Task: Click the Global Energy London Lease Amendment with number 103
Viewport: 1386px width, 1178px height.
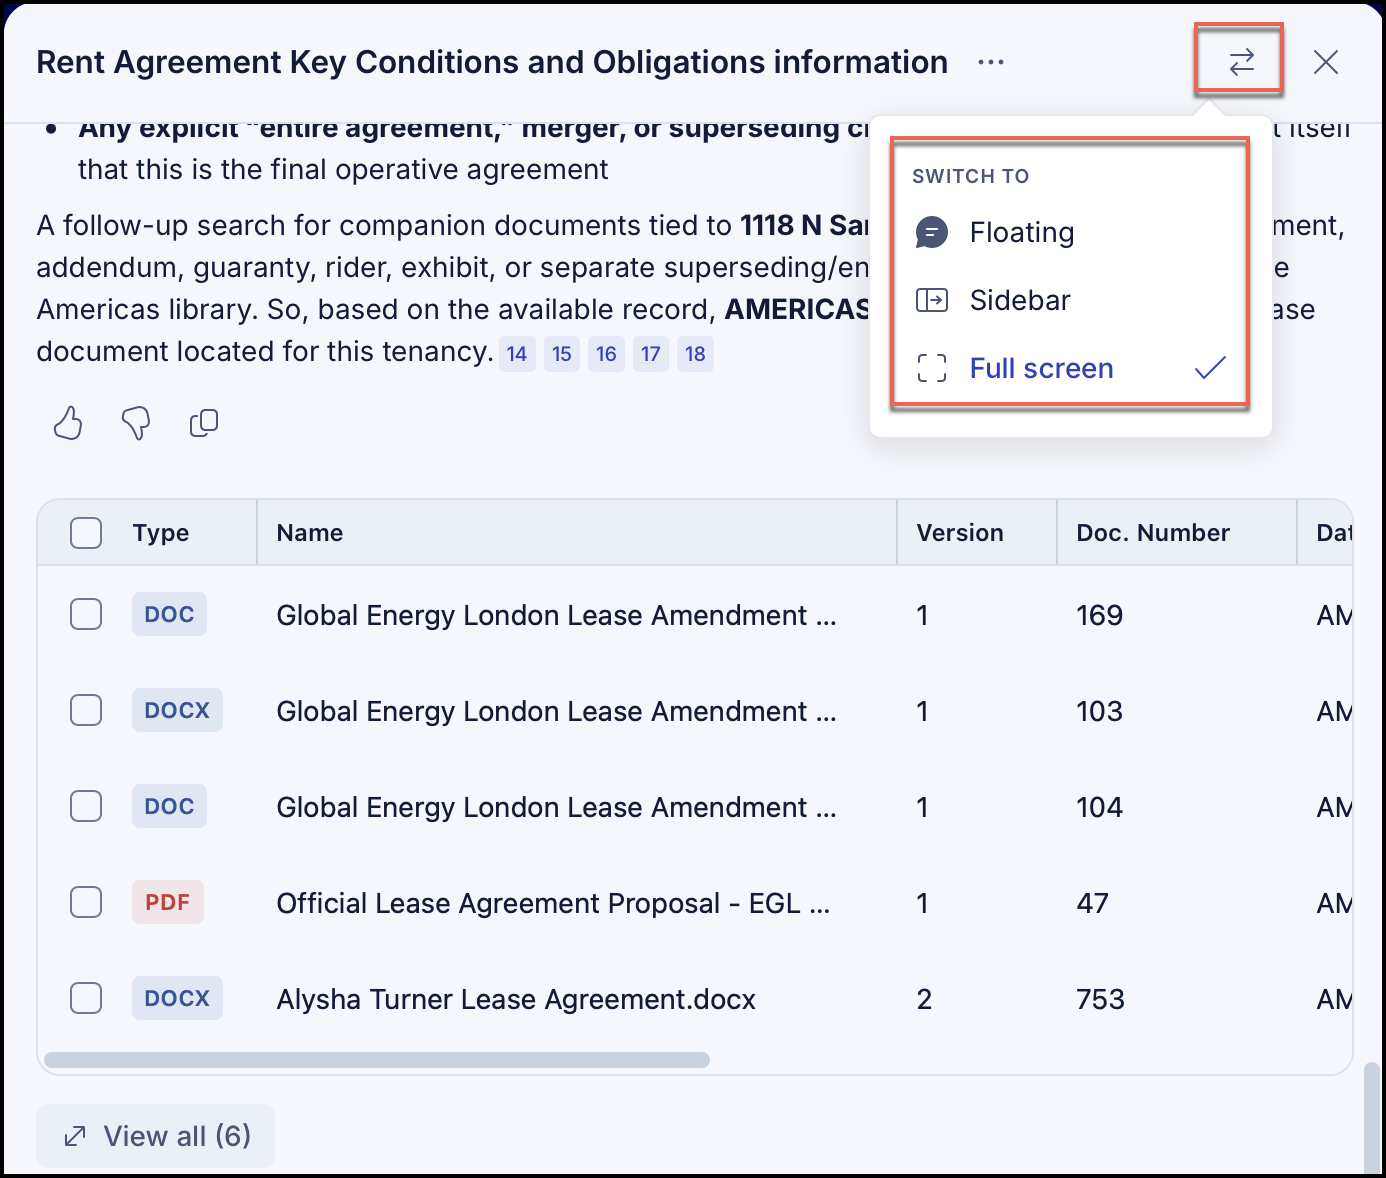Action: (556, 711)
